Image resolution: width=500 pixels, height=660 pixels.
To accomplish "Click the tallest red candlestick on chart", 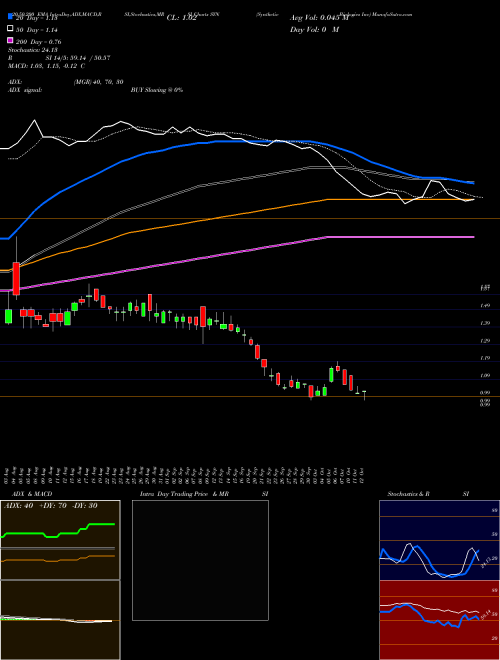I will point(16,279).
